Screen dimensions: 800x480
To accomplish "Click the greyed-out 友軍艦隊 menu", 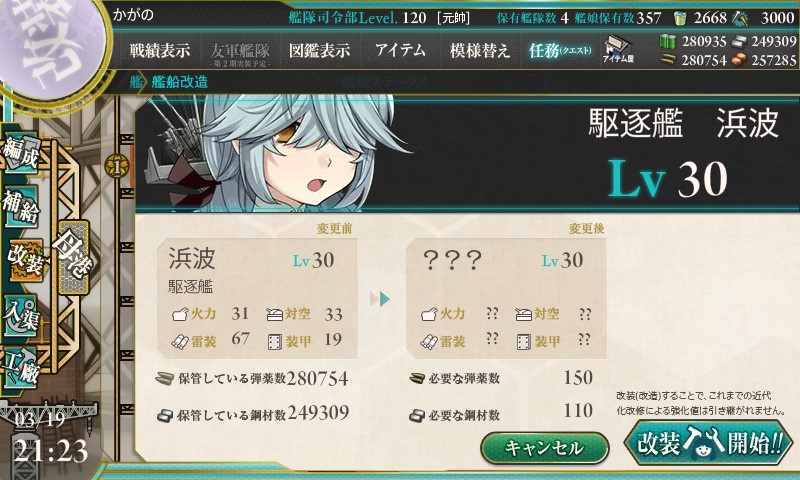I will [240, 53].
